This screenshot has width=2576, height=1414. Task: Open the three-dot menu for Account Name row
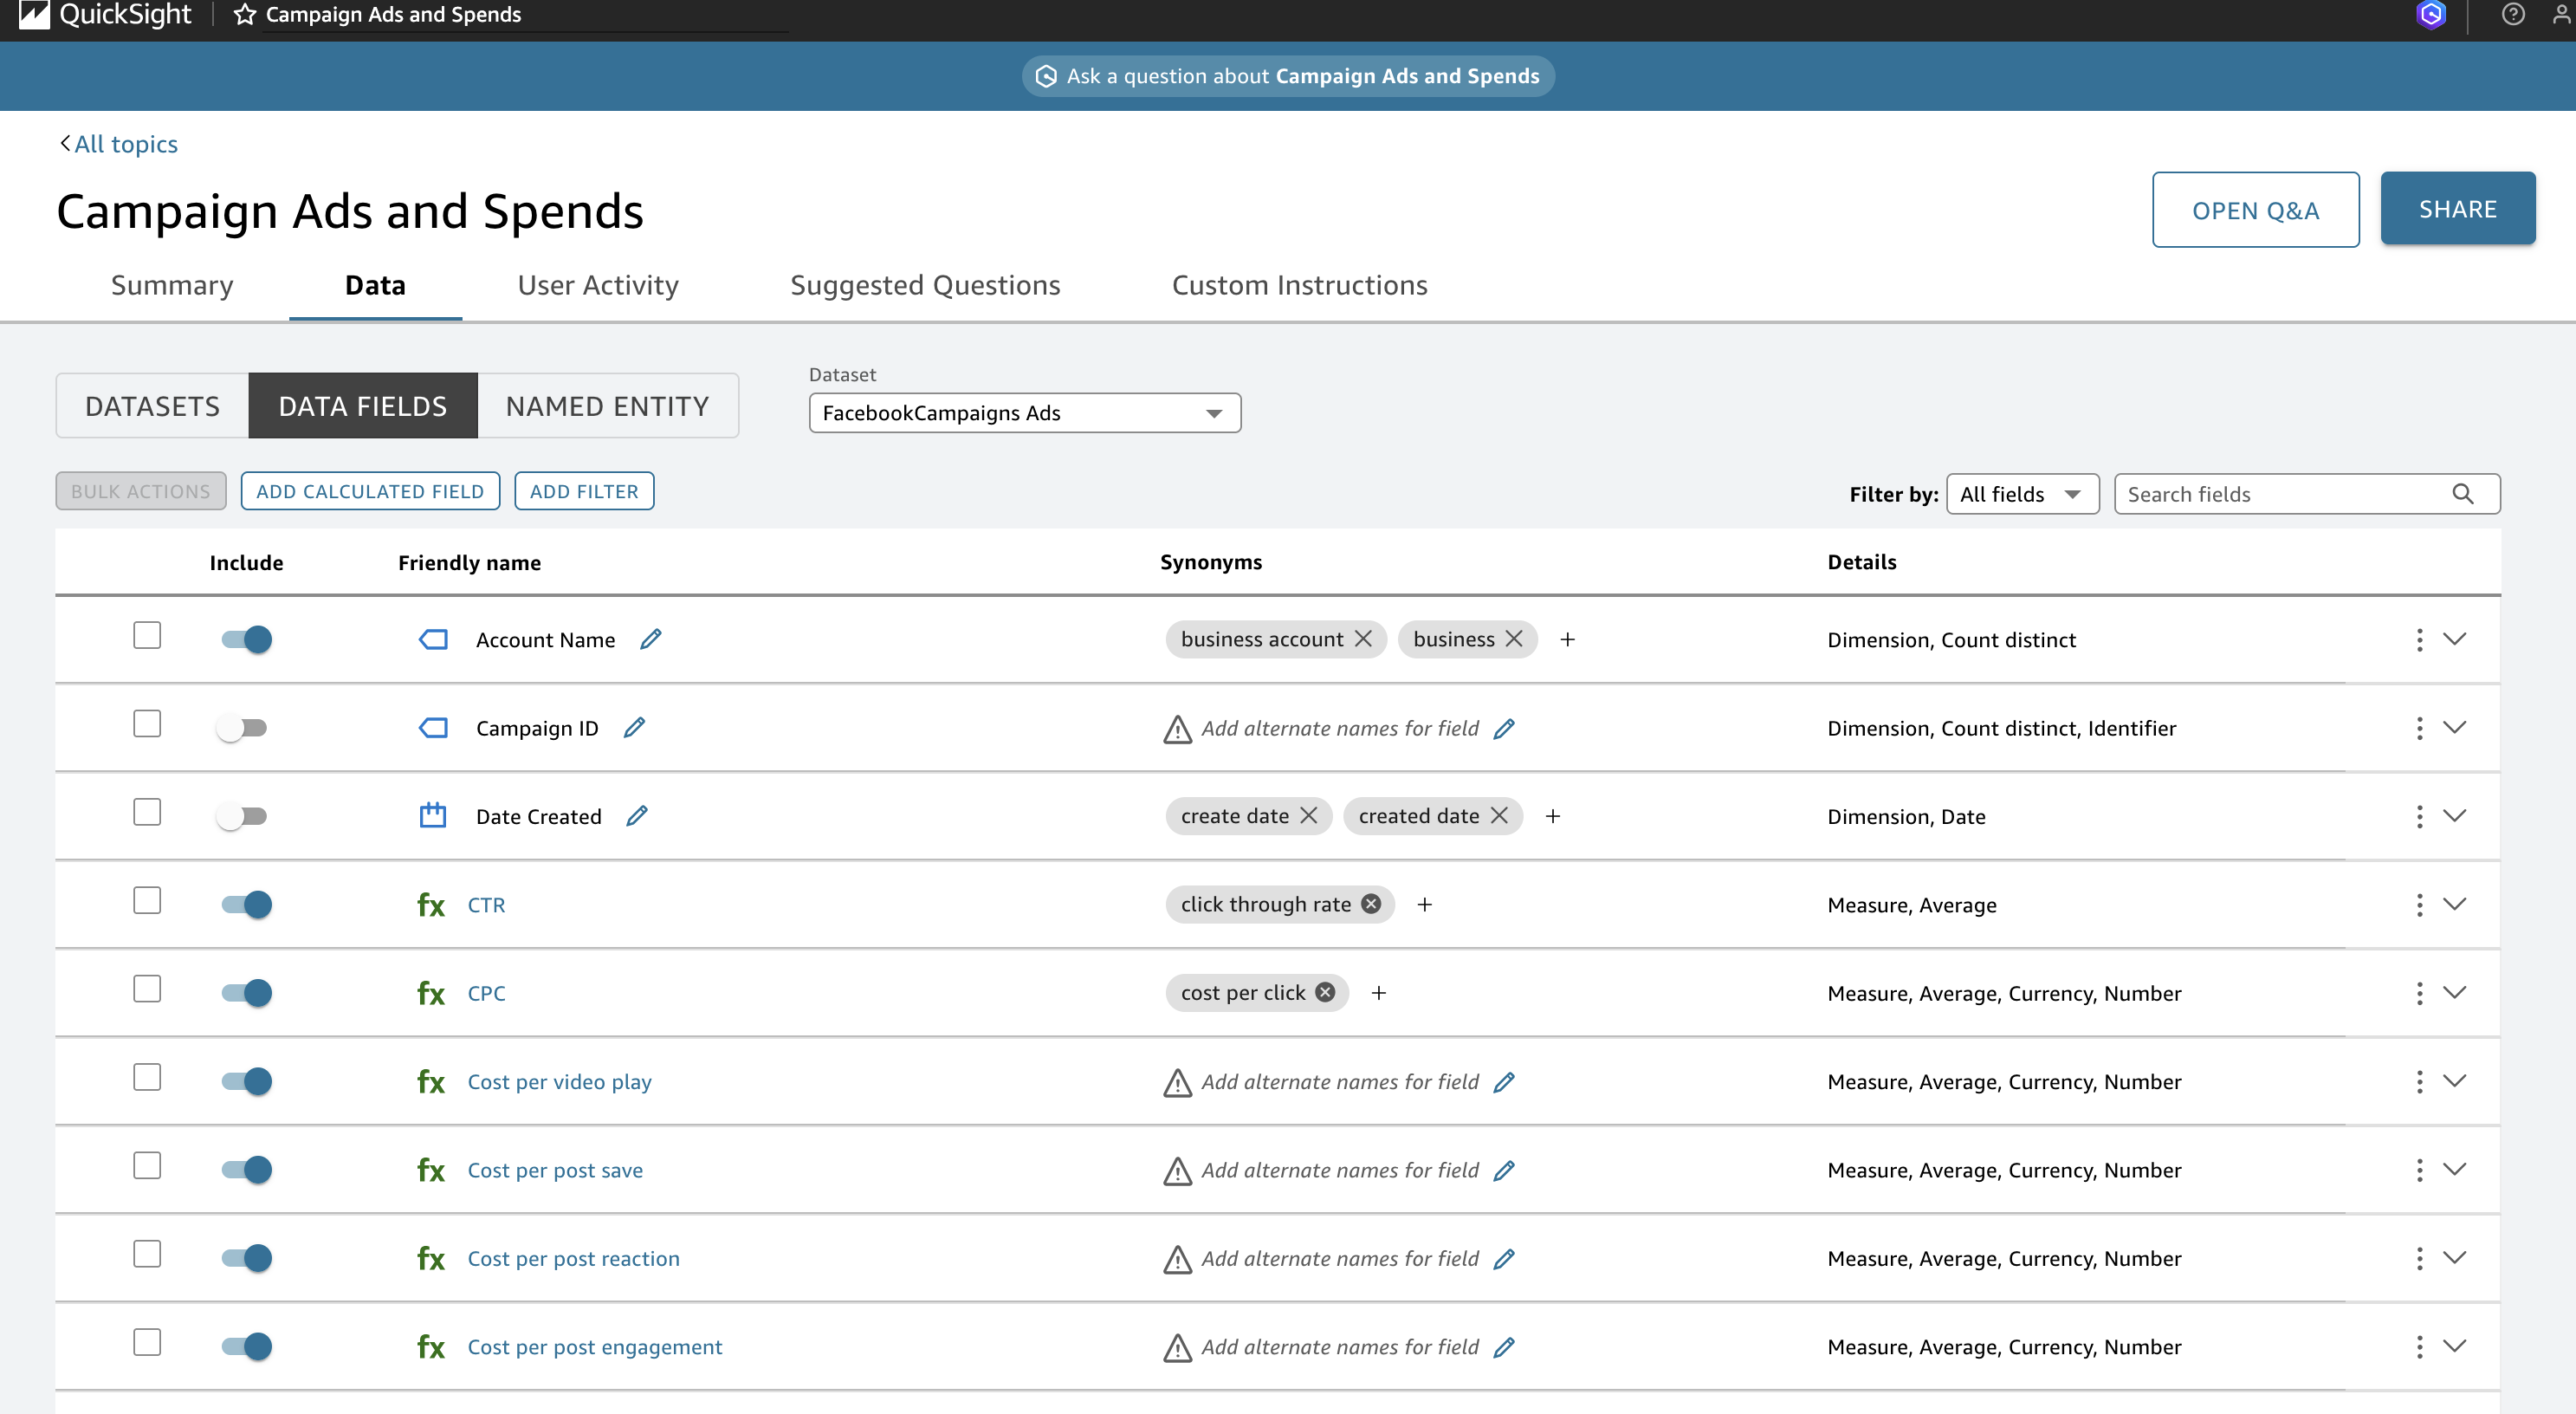click(2419, 639)
